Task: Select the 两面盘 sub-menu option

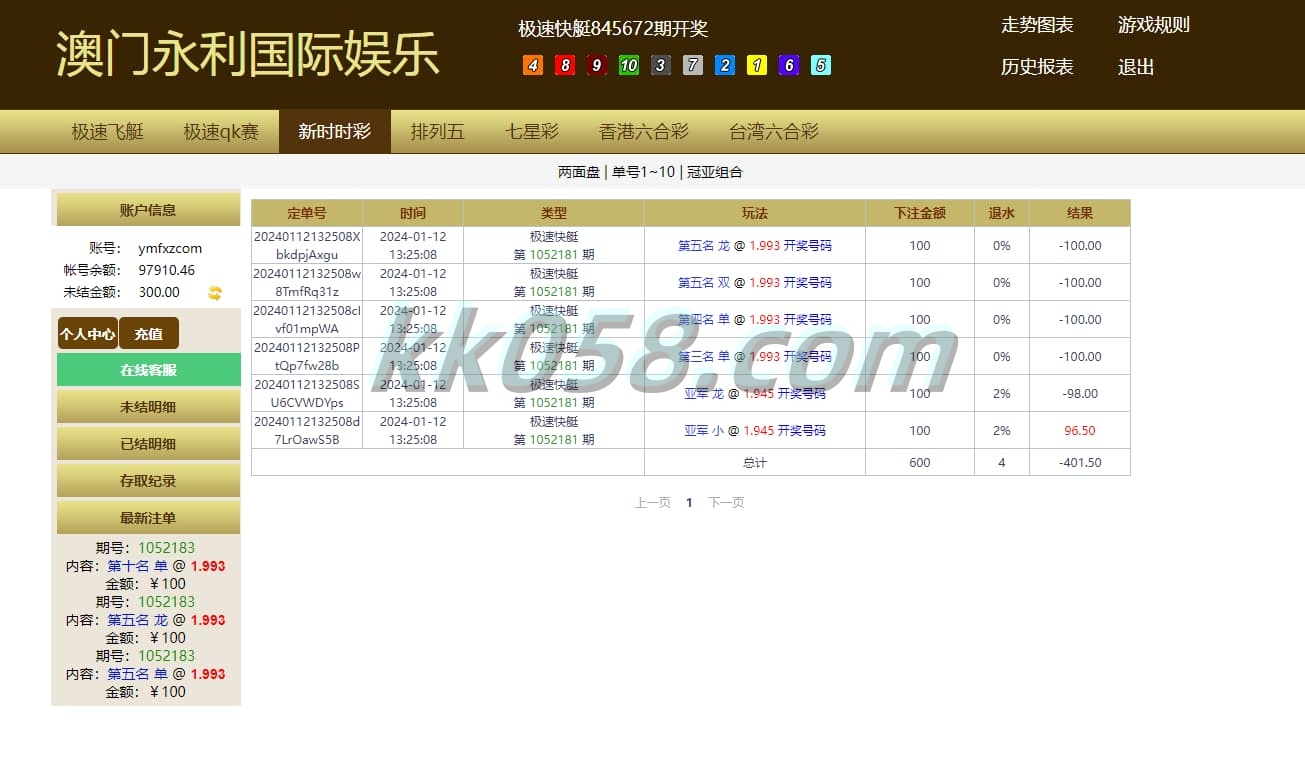Action: [579, 172]
